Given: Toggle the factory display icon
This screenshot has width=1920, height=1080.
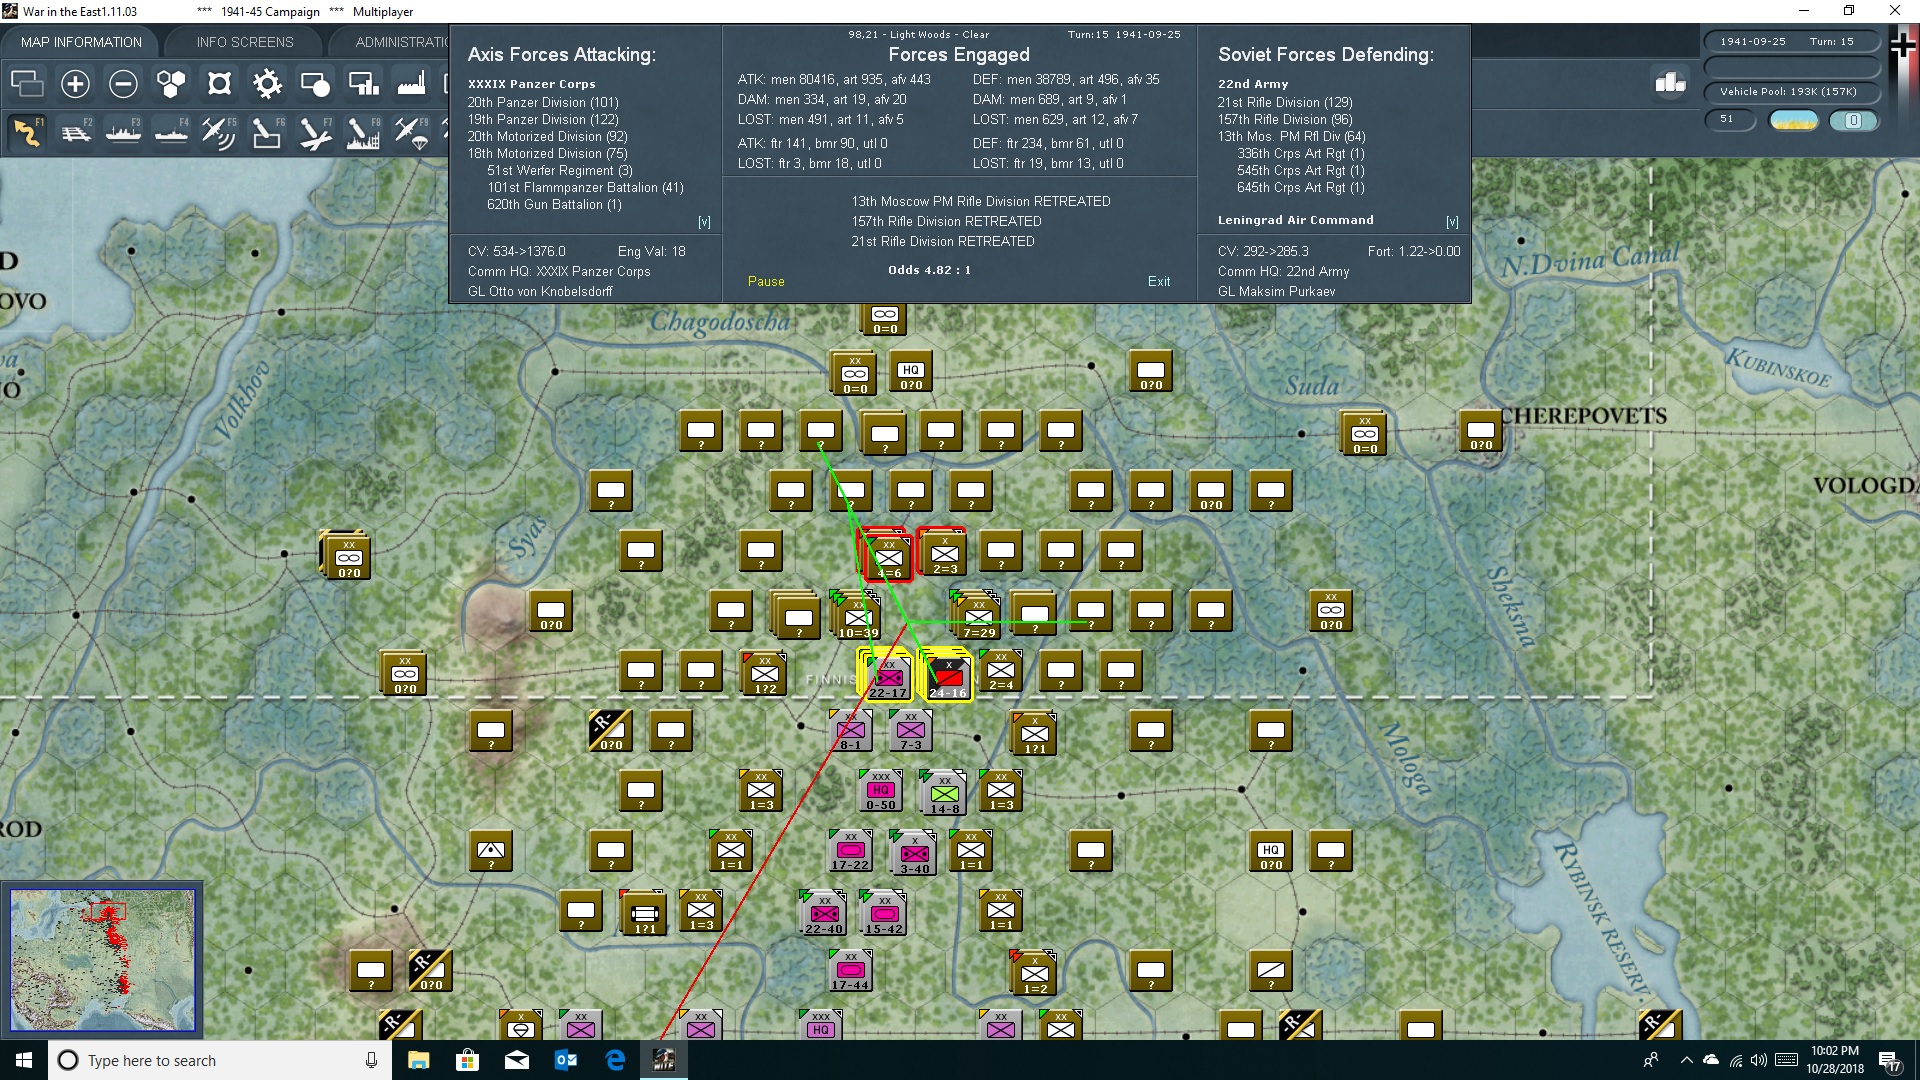Looking at the screenshot, I should [x=411, y=84].
